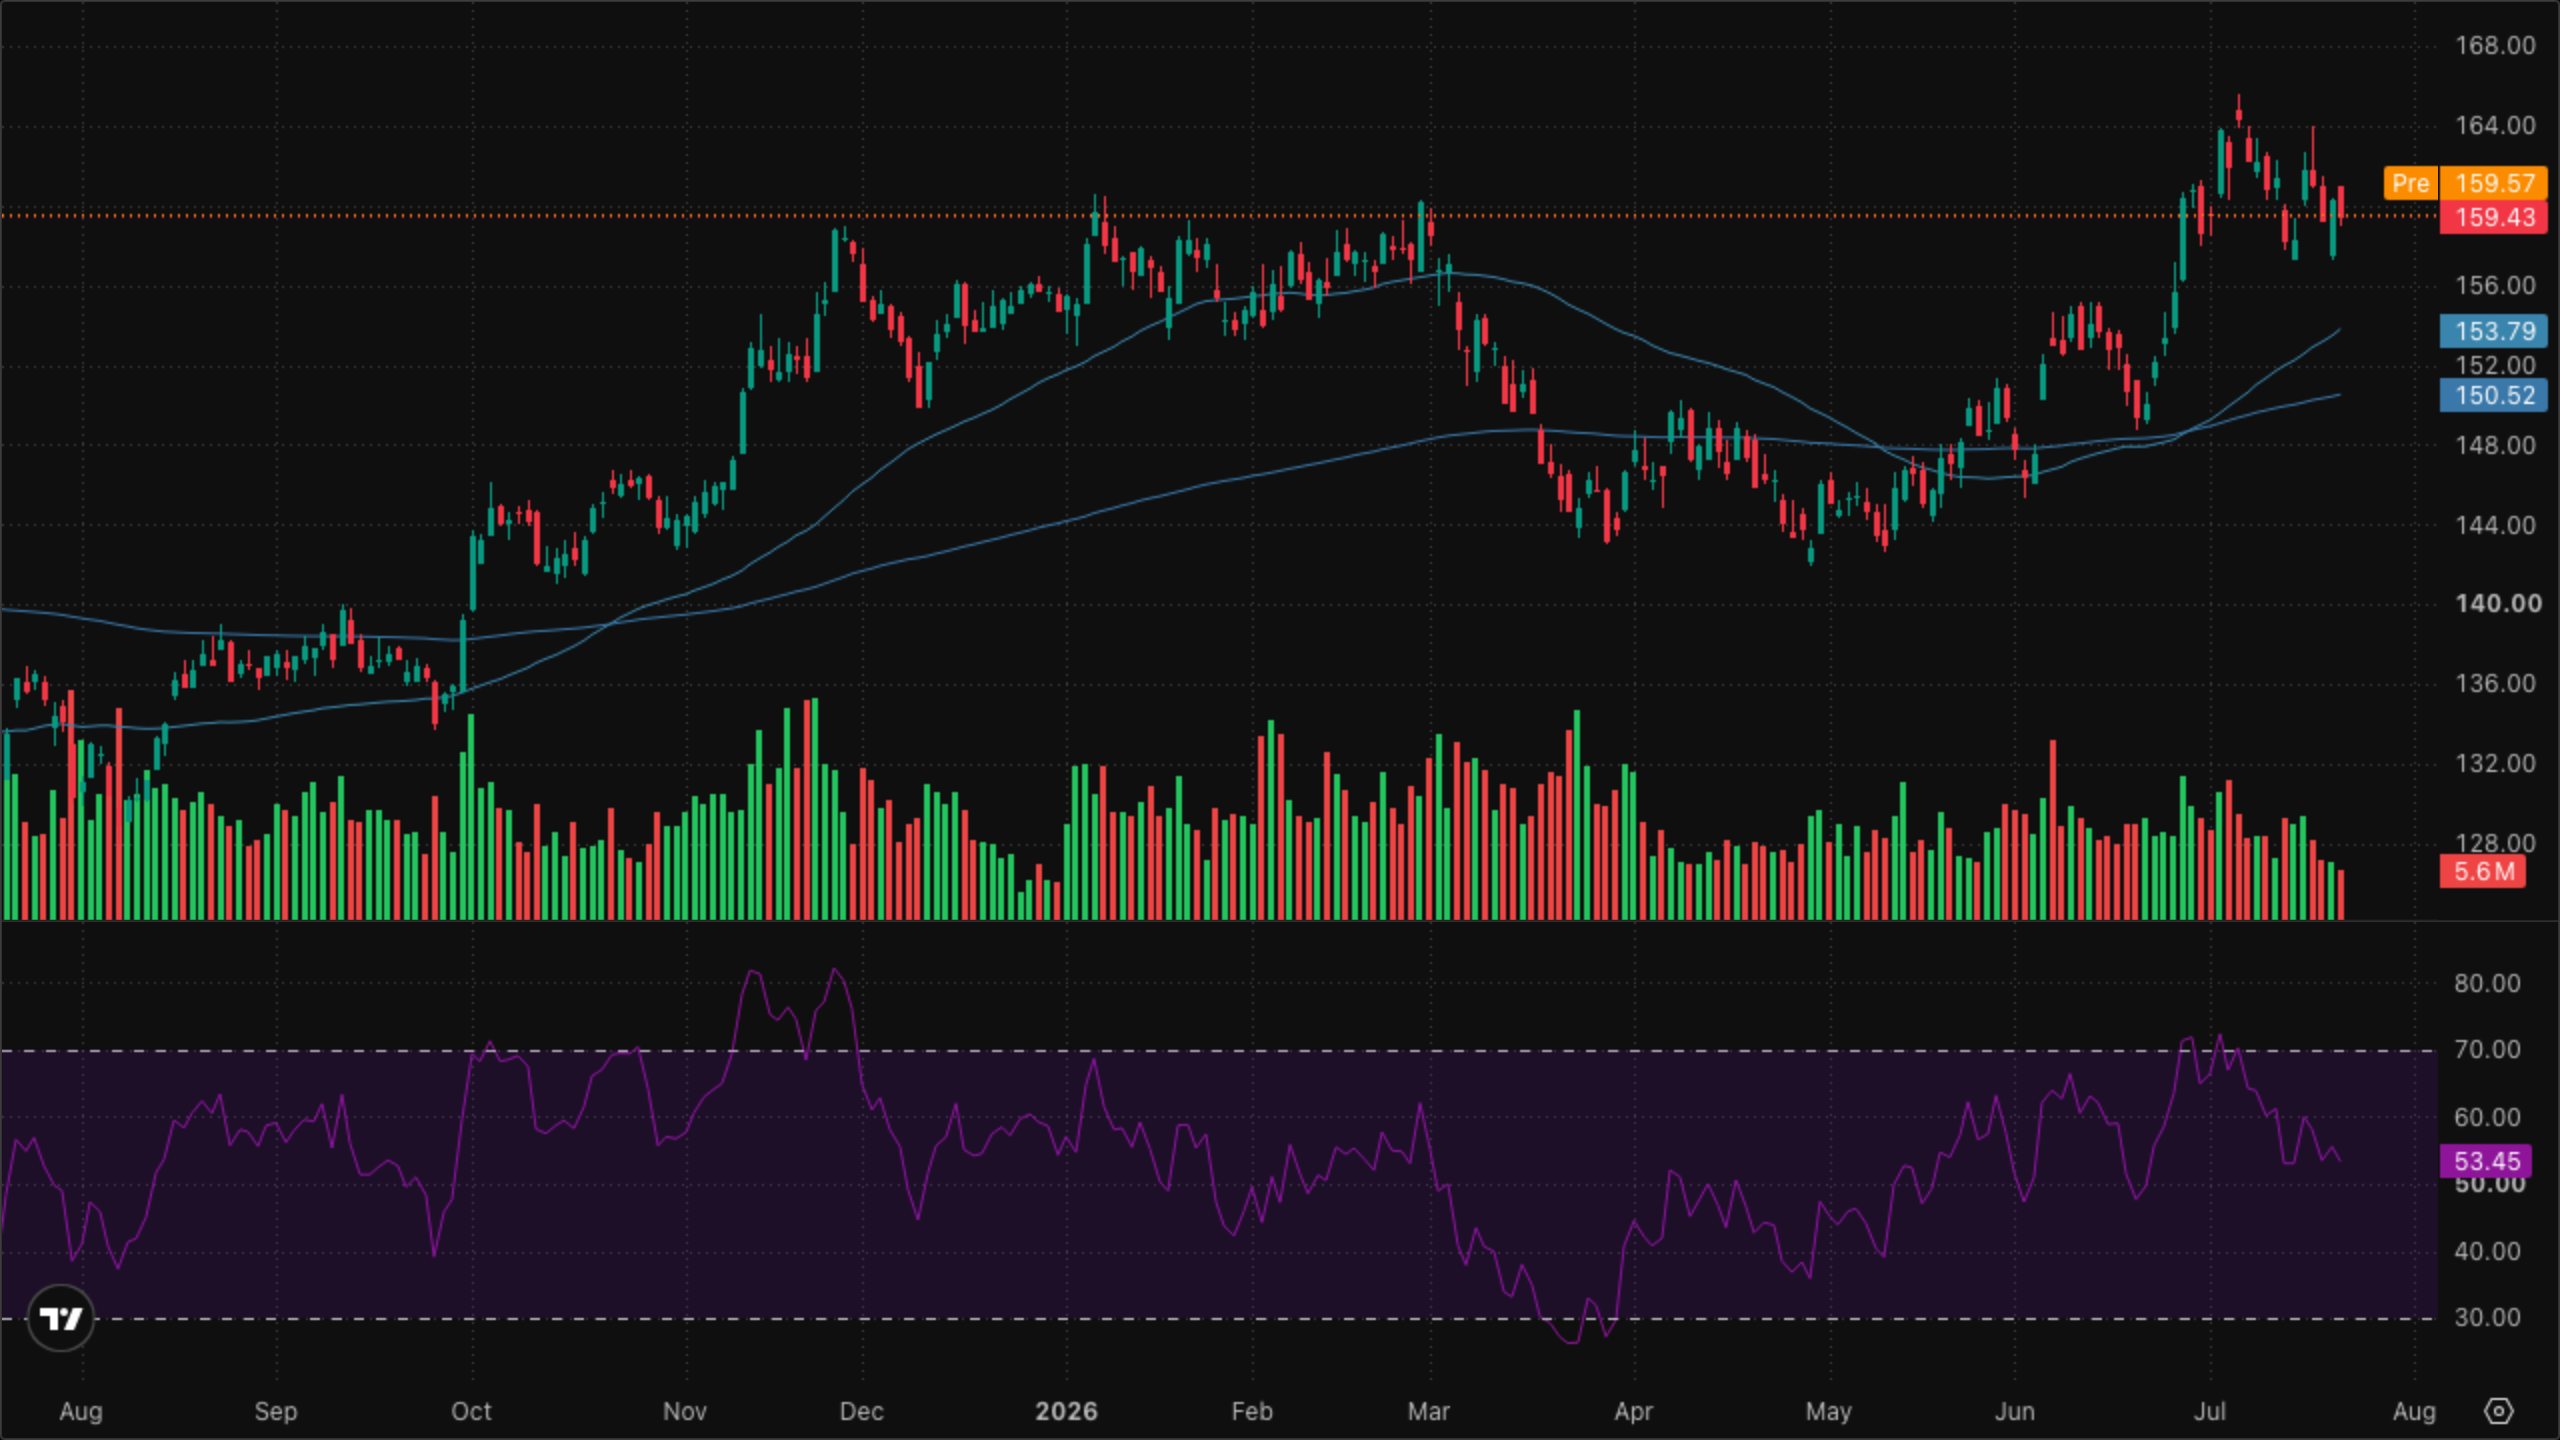Click the Jul label on time axis
Image resolution: width=2560 pixels, height=1440 pixels.
tap(2209, 1411)
